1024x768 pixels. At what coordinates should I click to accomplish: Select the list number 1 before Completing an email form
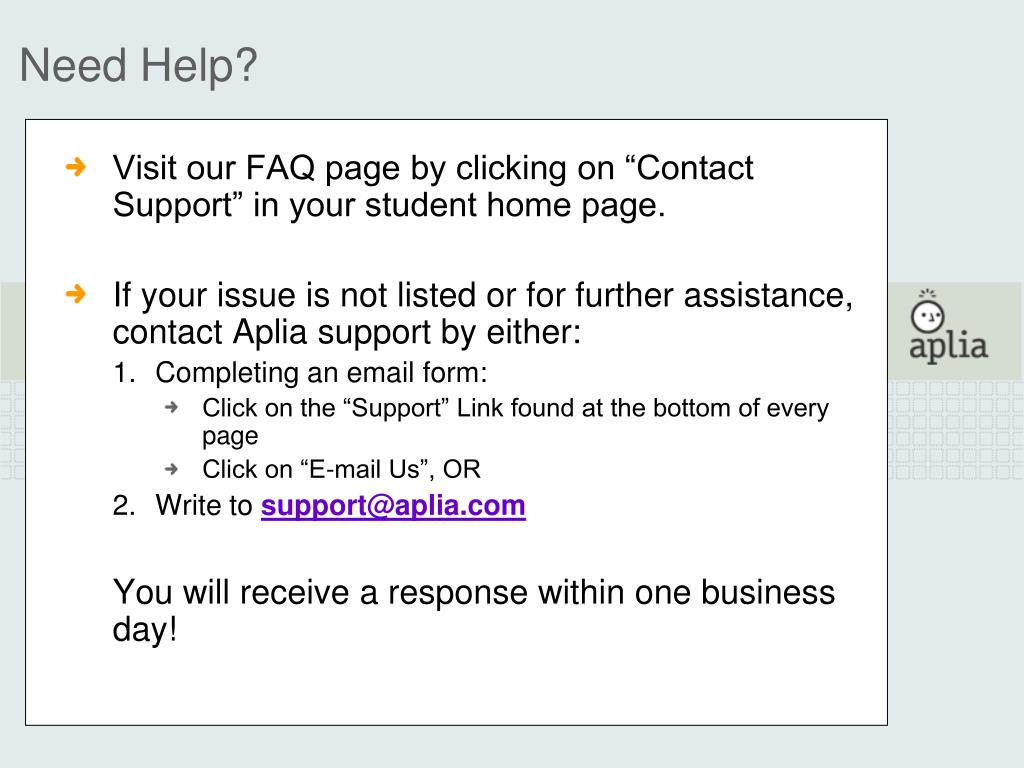[x=124, y=373]
